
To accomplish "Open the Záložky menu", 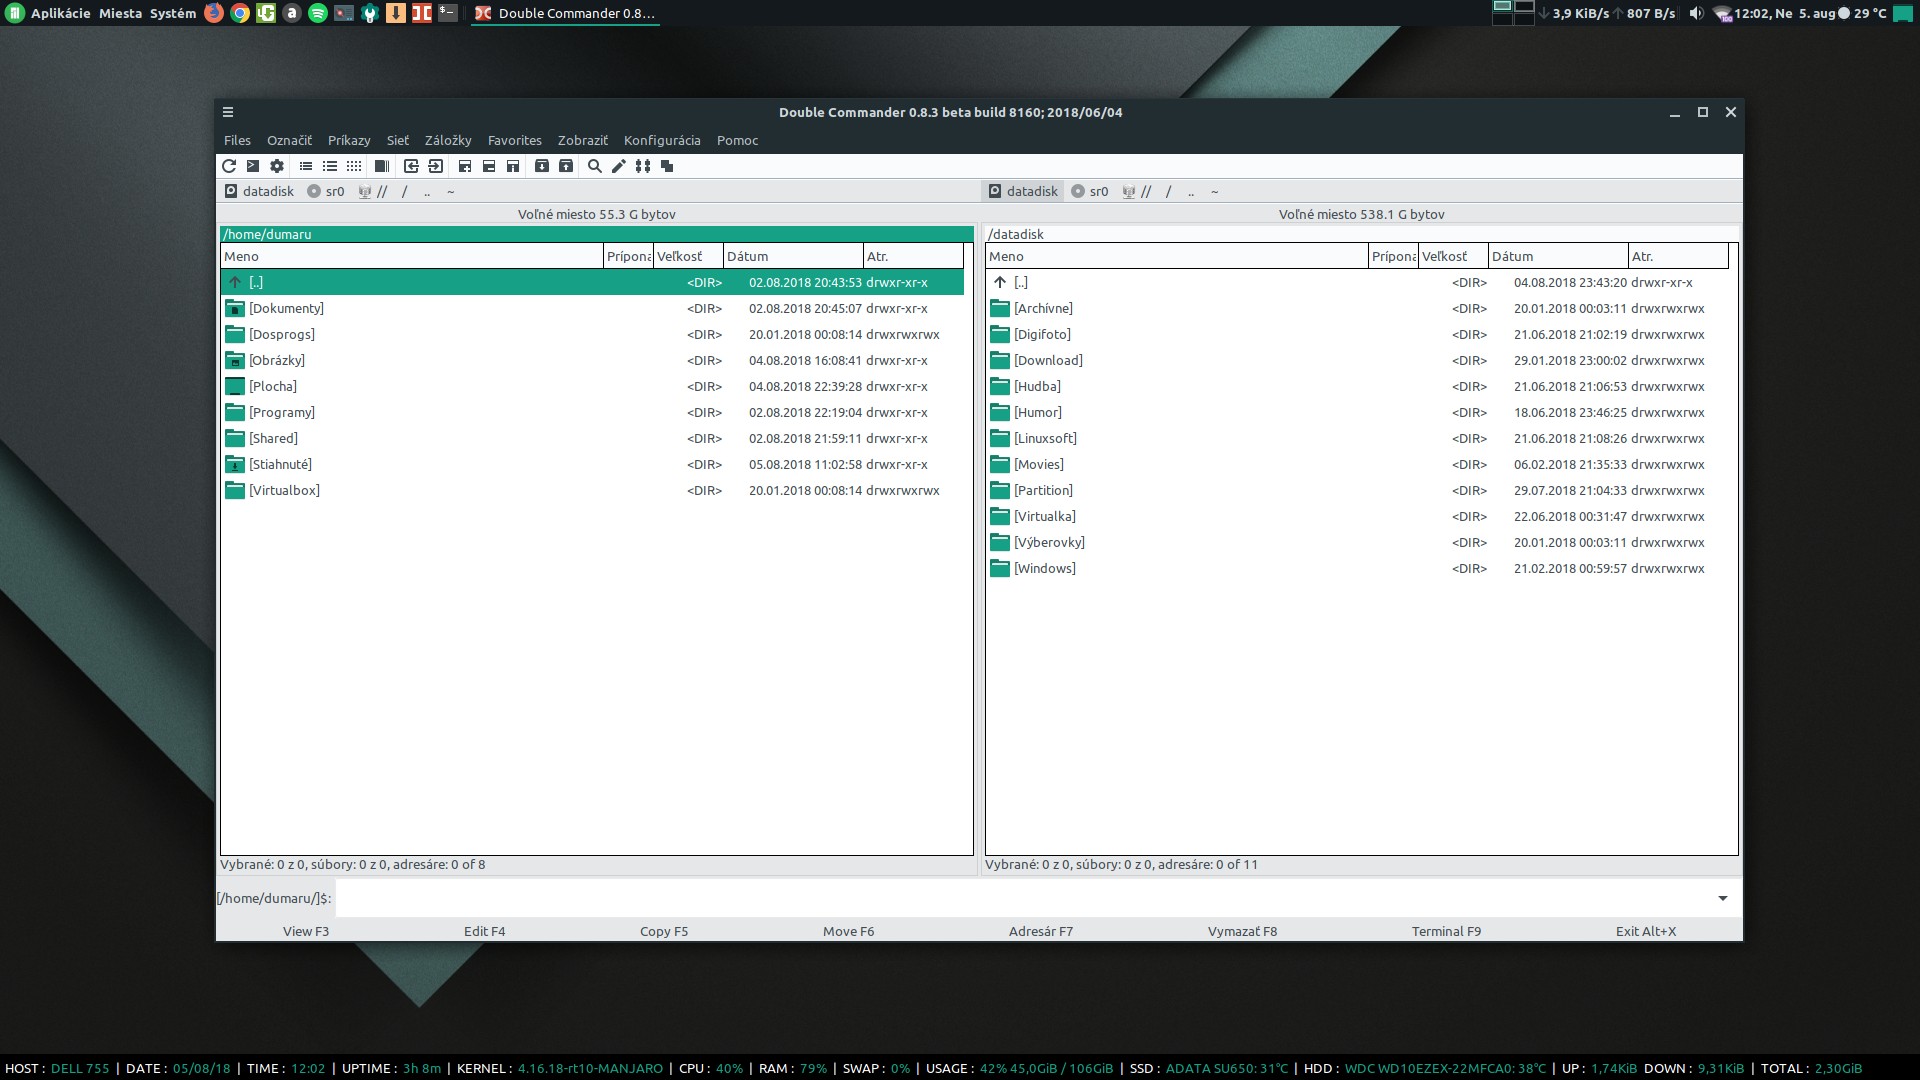I will [448, 140].
